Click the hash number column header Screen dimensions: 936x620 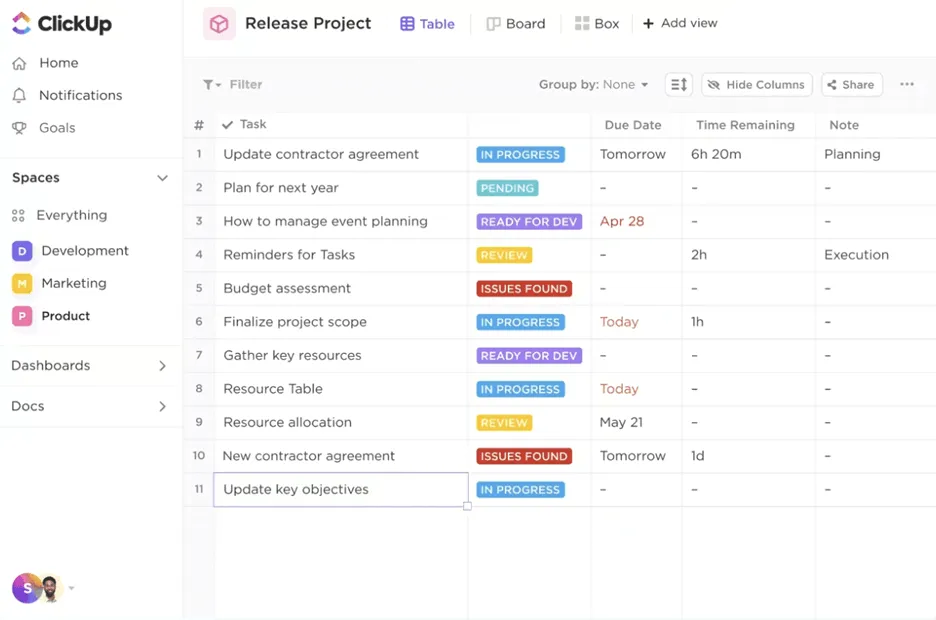(199, 125)
